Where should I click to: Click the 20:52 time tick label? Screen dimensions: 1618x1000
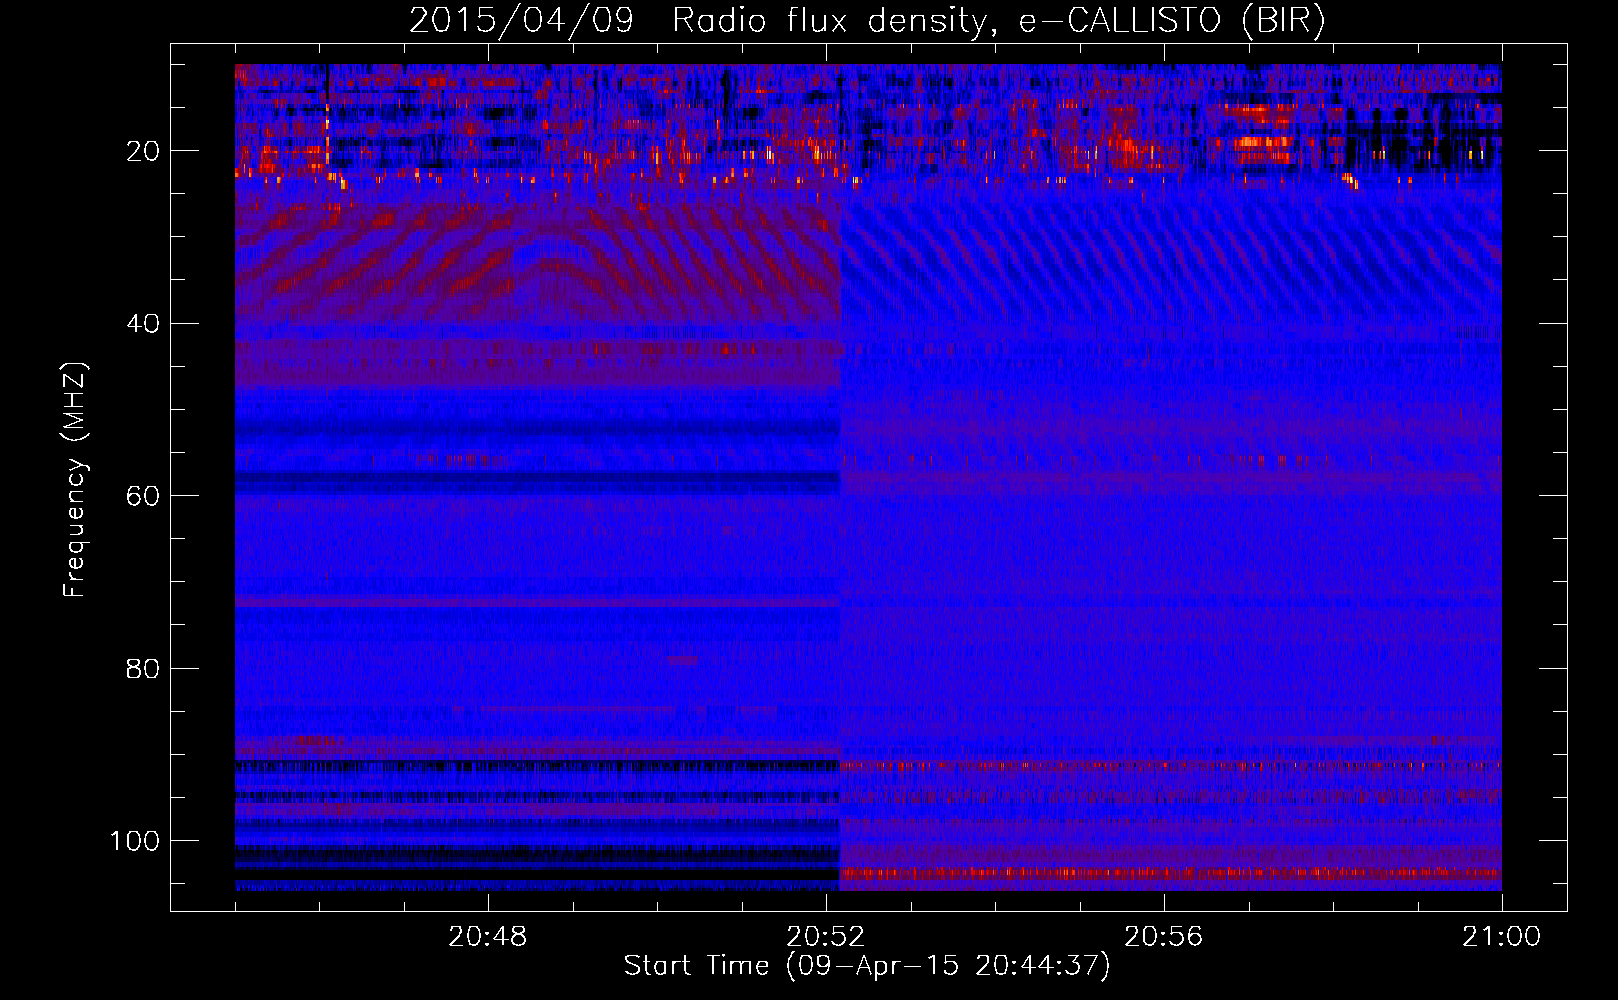pyautogui.click(x=825, y=937)
